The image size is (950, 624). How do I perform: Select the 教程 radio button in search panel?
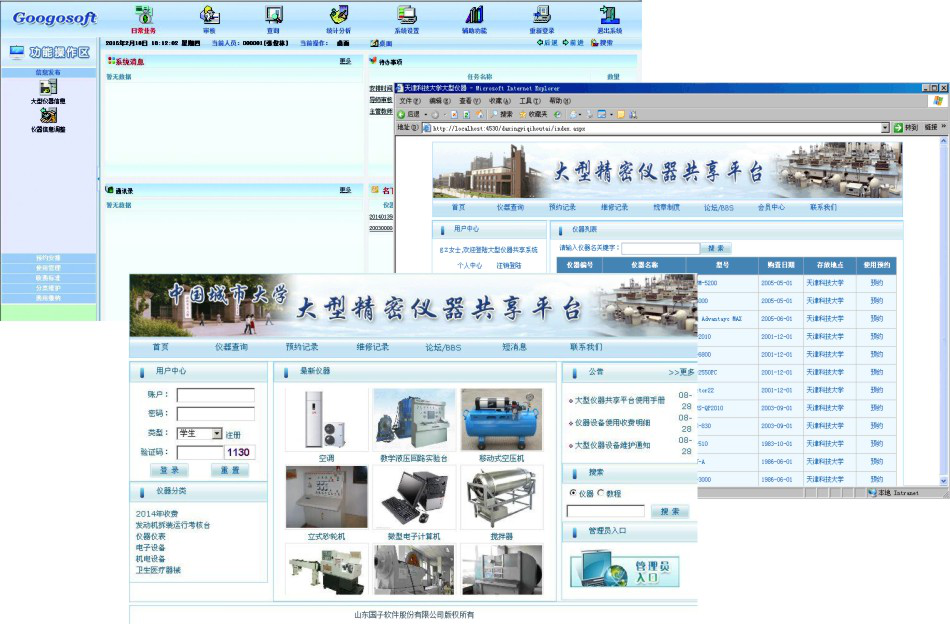point(601,493)
